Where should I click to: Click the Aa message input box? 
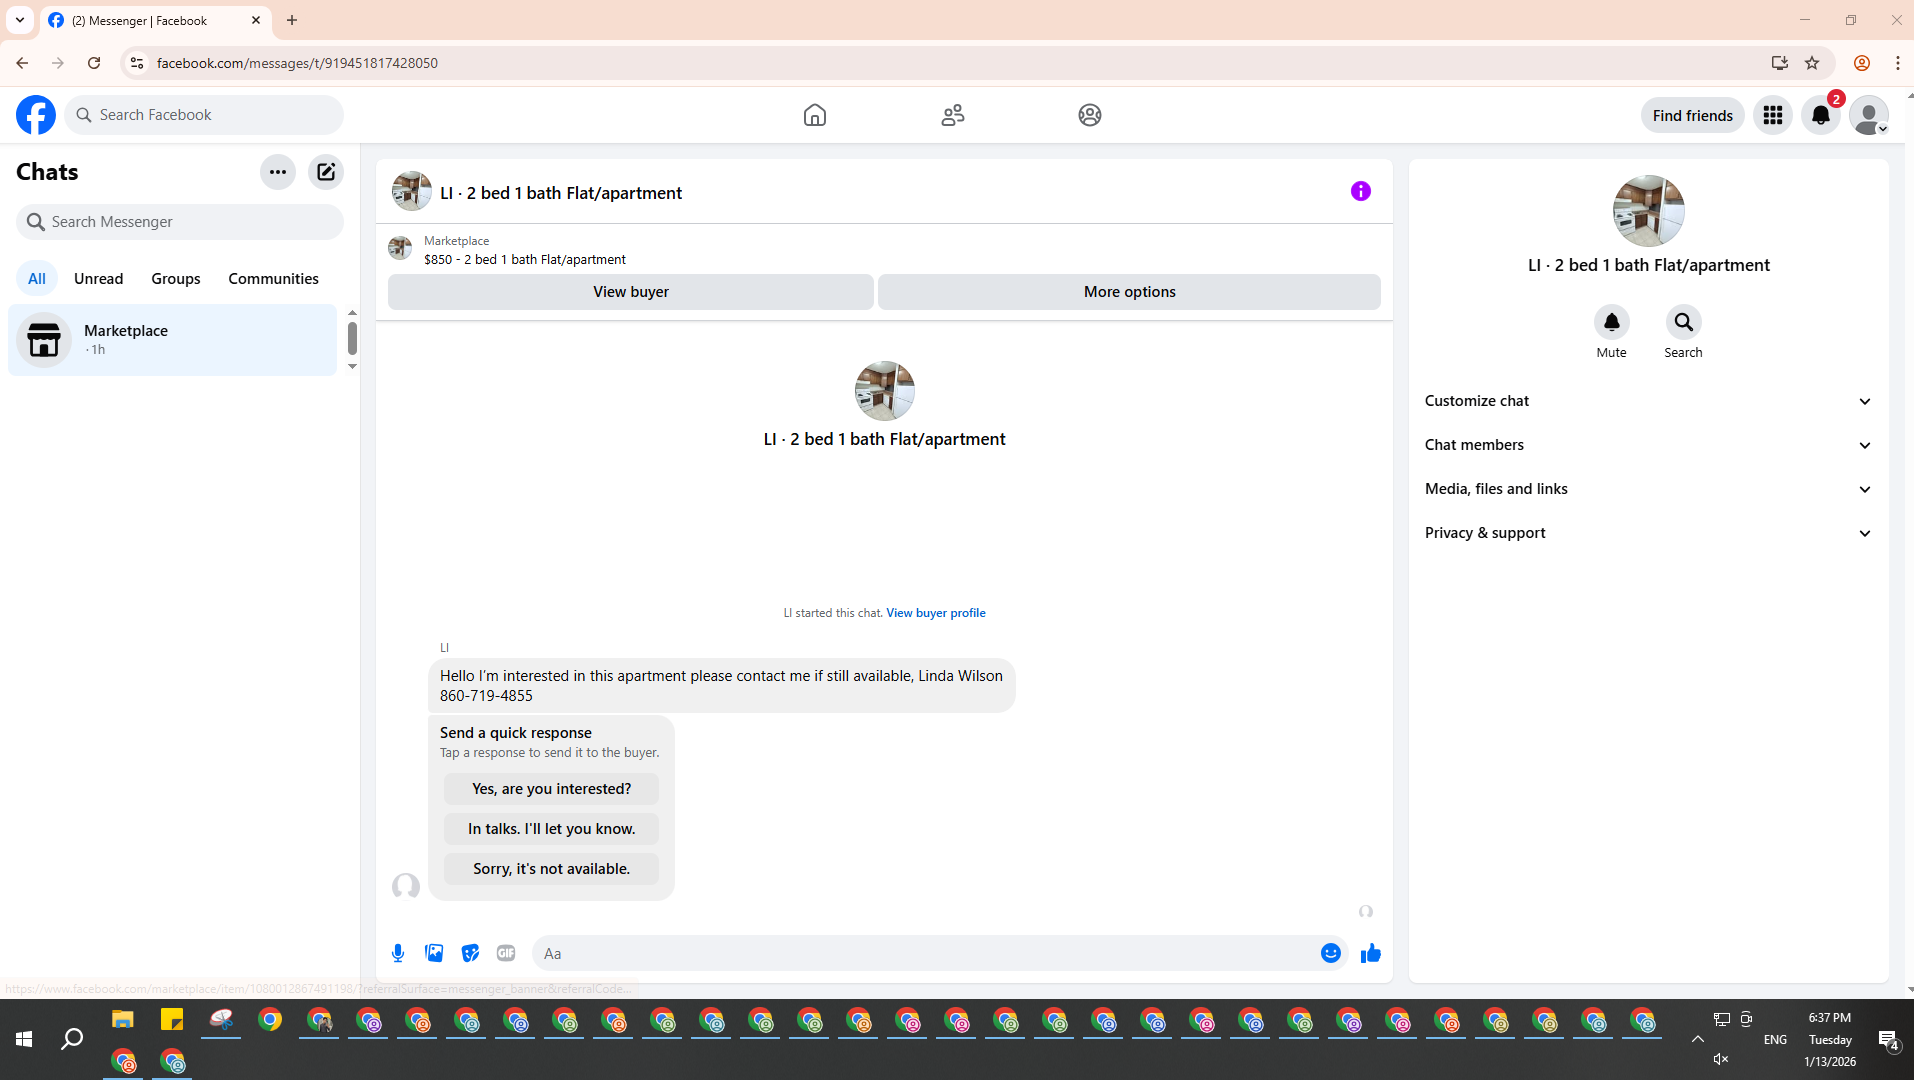pos(925,953)
